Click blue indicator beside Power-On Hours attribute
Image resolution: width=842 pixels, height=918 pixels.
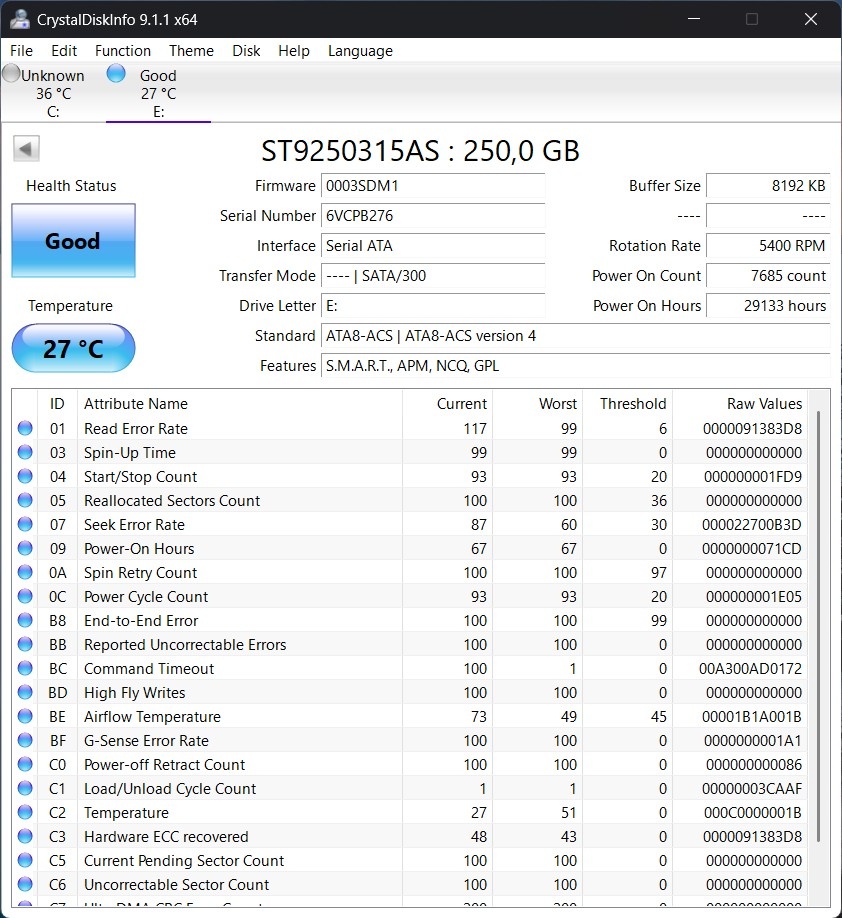coord(25,548)
